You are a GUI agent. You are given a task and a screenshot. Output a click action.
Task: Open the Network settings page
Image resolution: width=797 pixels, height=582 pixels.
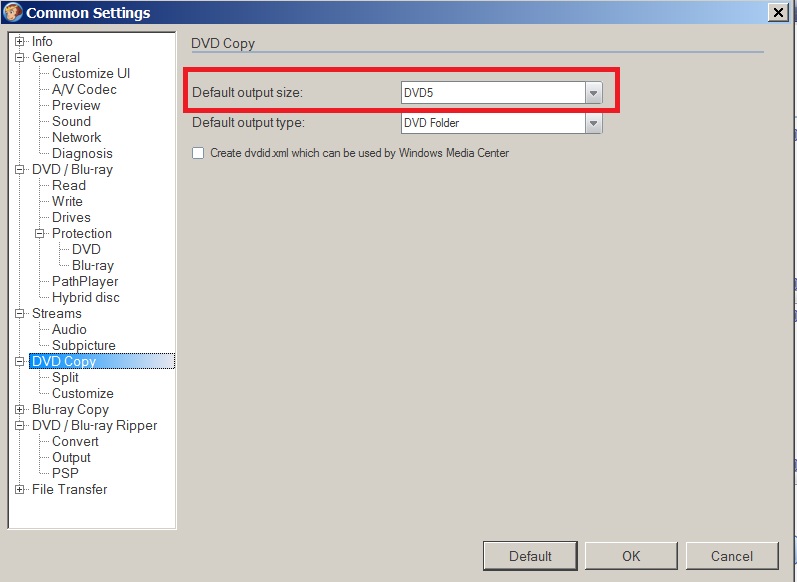click(x=77, y=137)
